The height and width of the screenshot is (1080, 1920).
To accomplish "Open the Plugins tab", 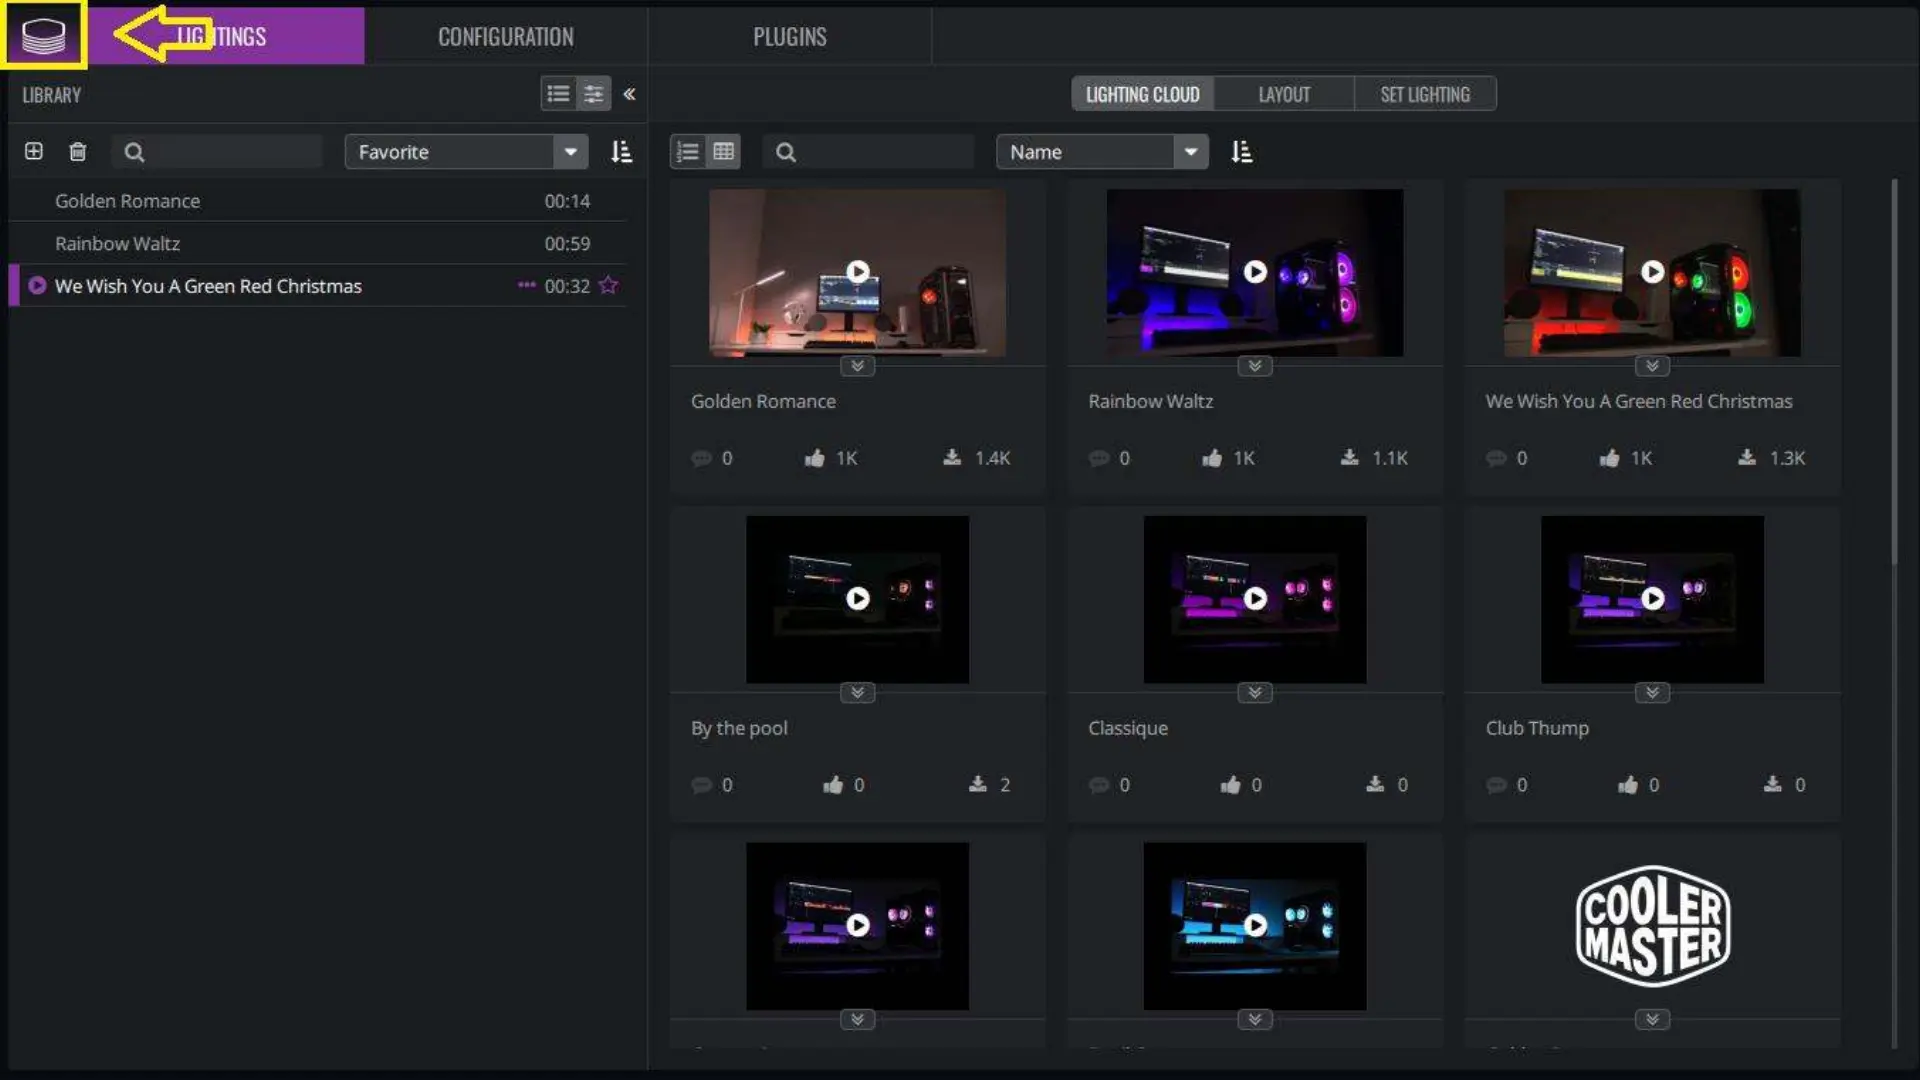I will [x=789, y=37].
